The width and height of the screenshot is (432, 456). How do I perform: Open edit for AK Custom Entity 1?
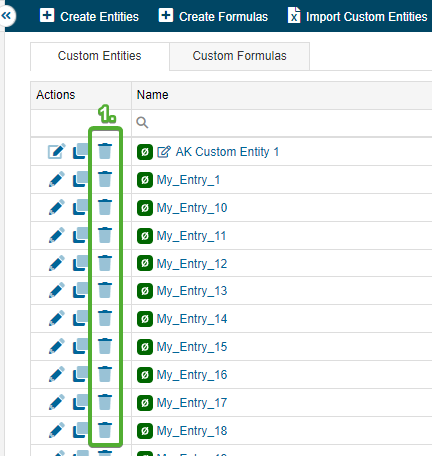(57, 151)
